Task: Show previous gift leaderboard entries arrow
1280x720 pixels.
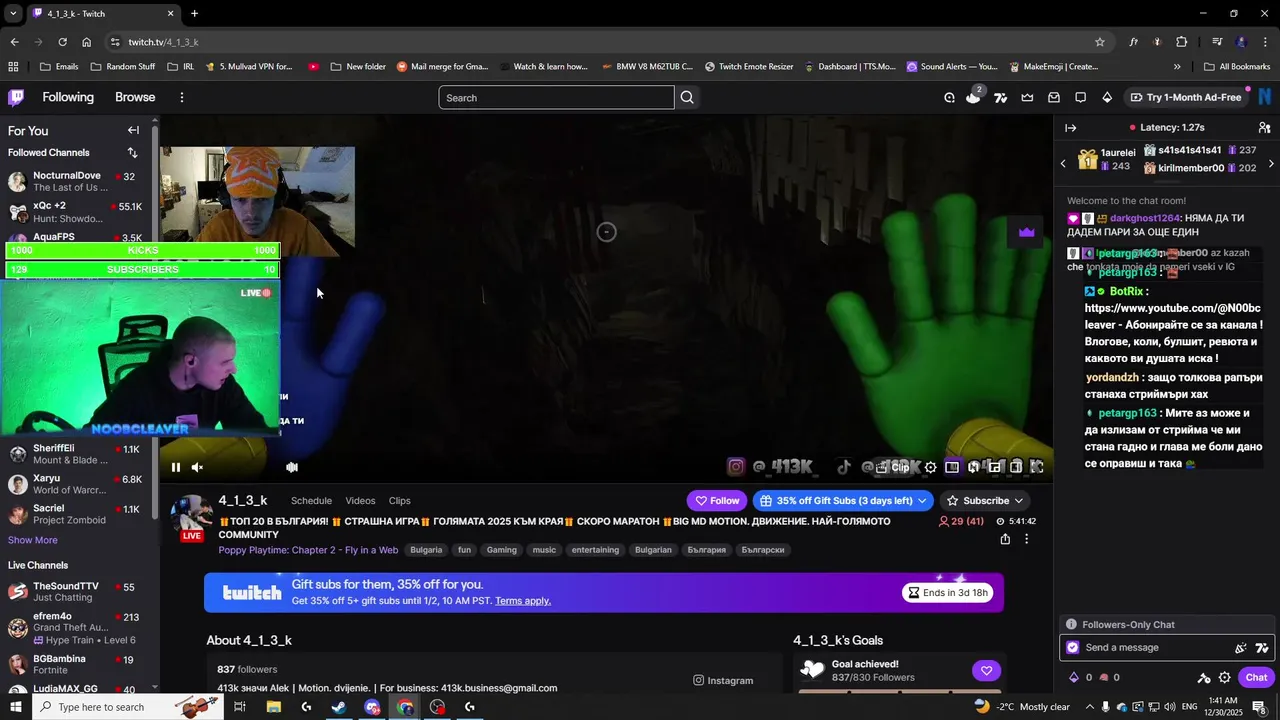Action: [1063, 164]
